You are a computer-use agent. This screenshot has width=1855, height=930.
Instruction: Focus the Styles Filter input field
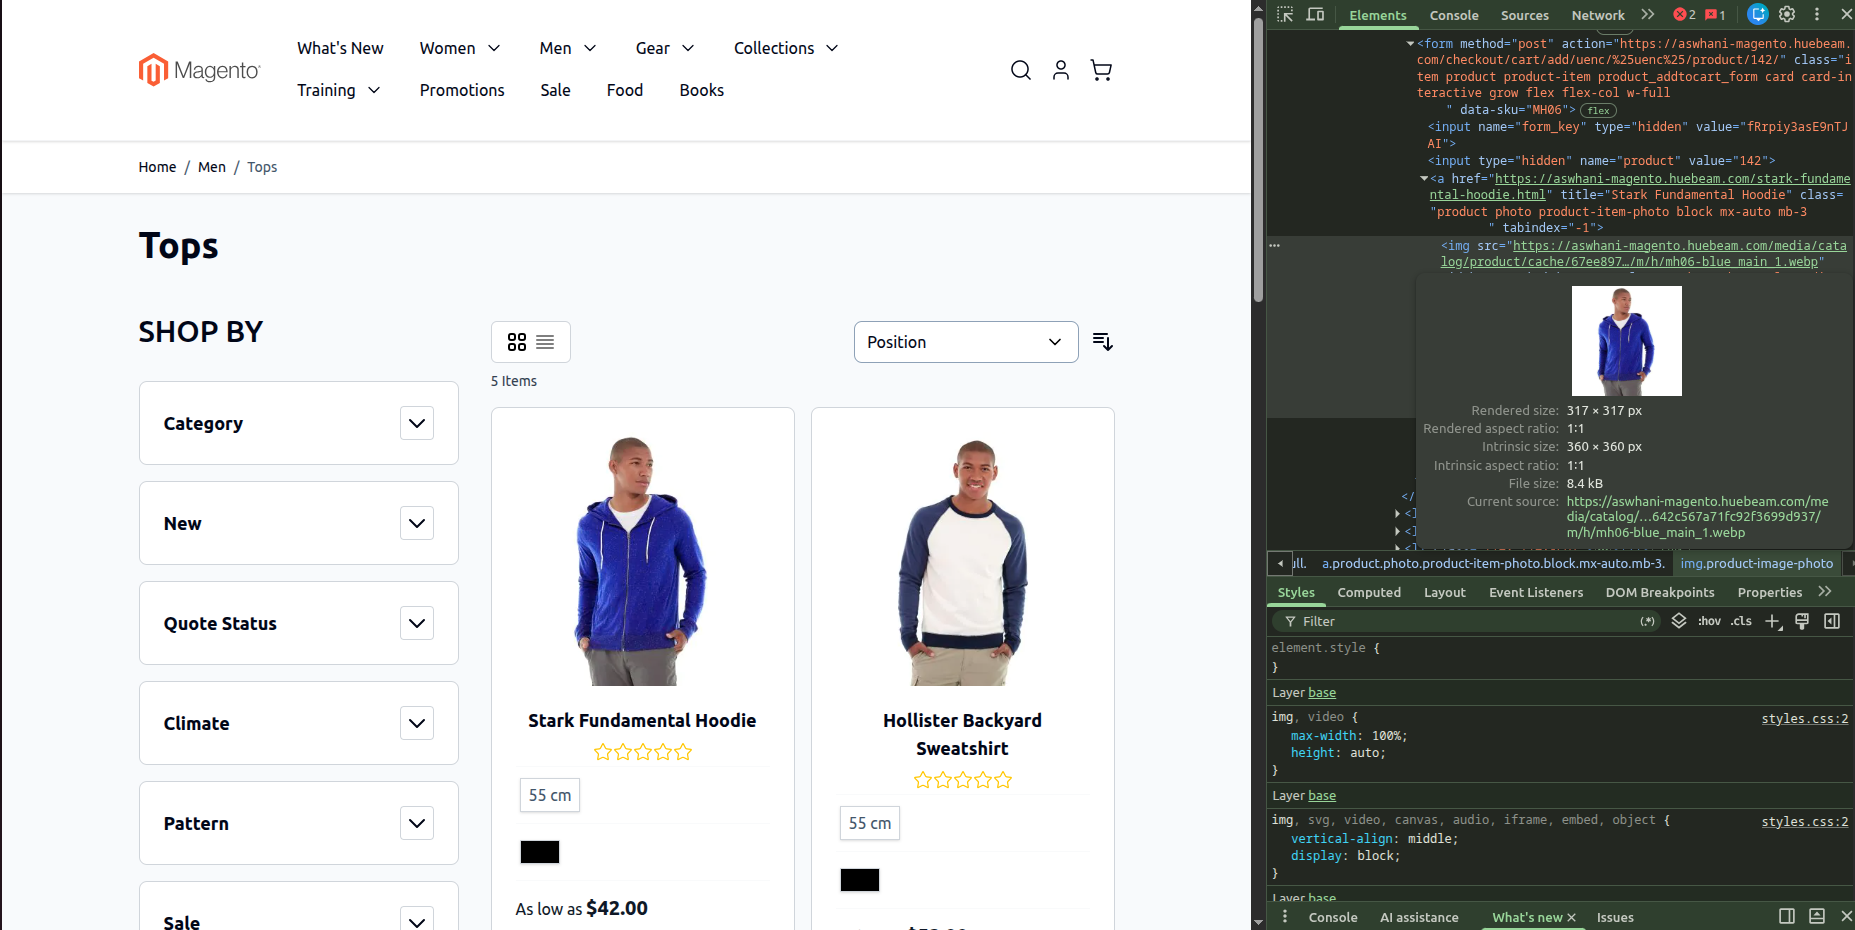point(1466,621)
